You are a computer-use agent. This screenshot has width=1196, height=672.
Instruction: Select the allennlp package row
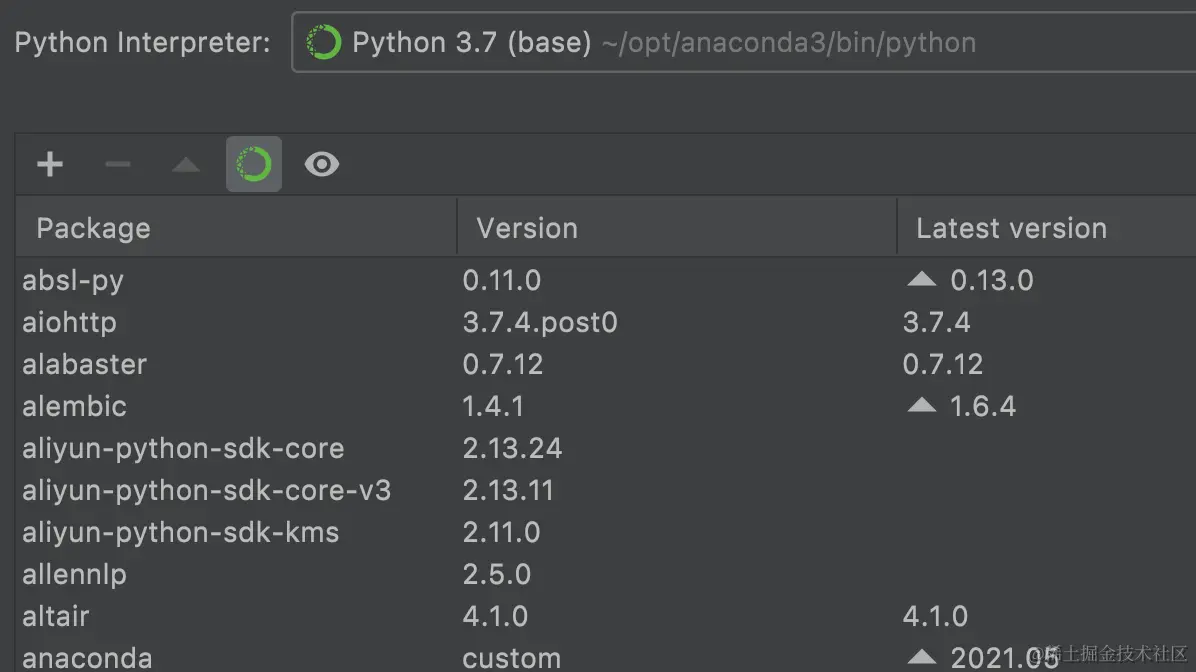(74, 575)
